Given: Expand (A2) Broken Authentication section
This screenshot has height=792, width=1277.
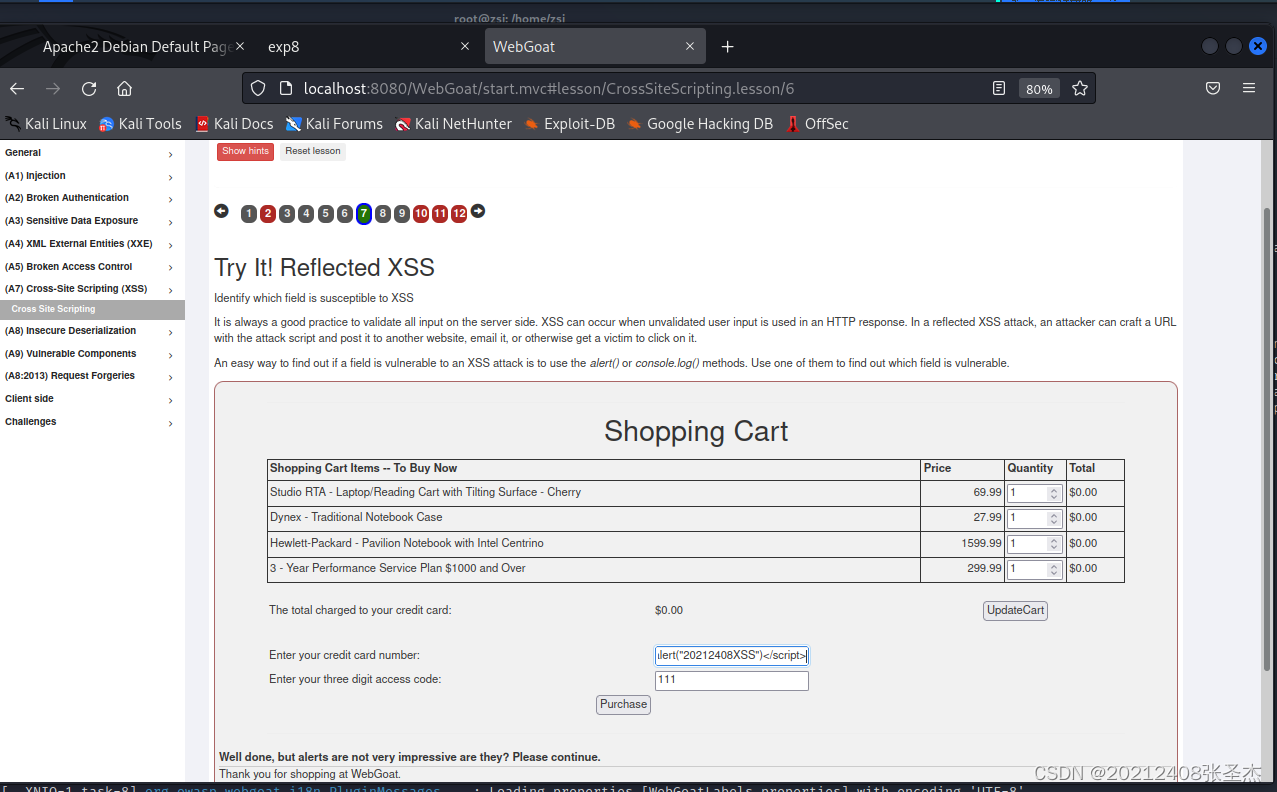Looking at the screenshot, I should click(92, 198).
